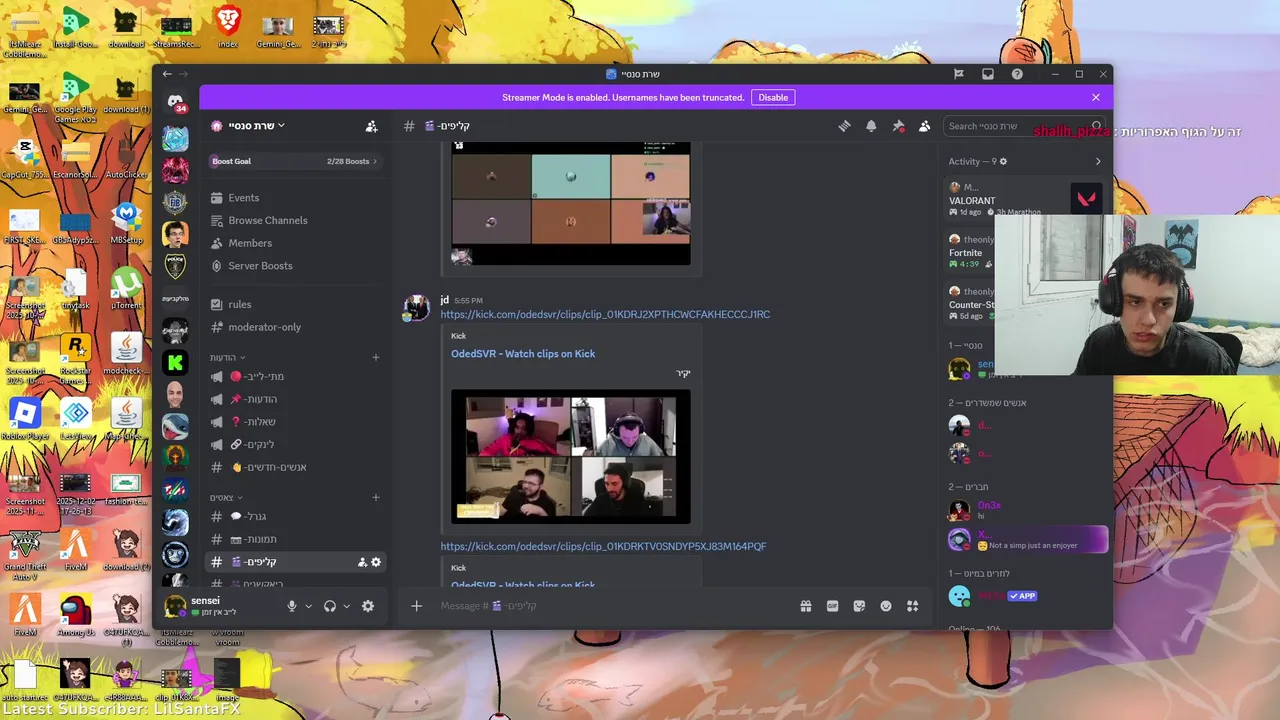Screen dimensions: 1280x720
Task: Collapse the צאטים category
Action: click(x=226, y=497)
